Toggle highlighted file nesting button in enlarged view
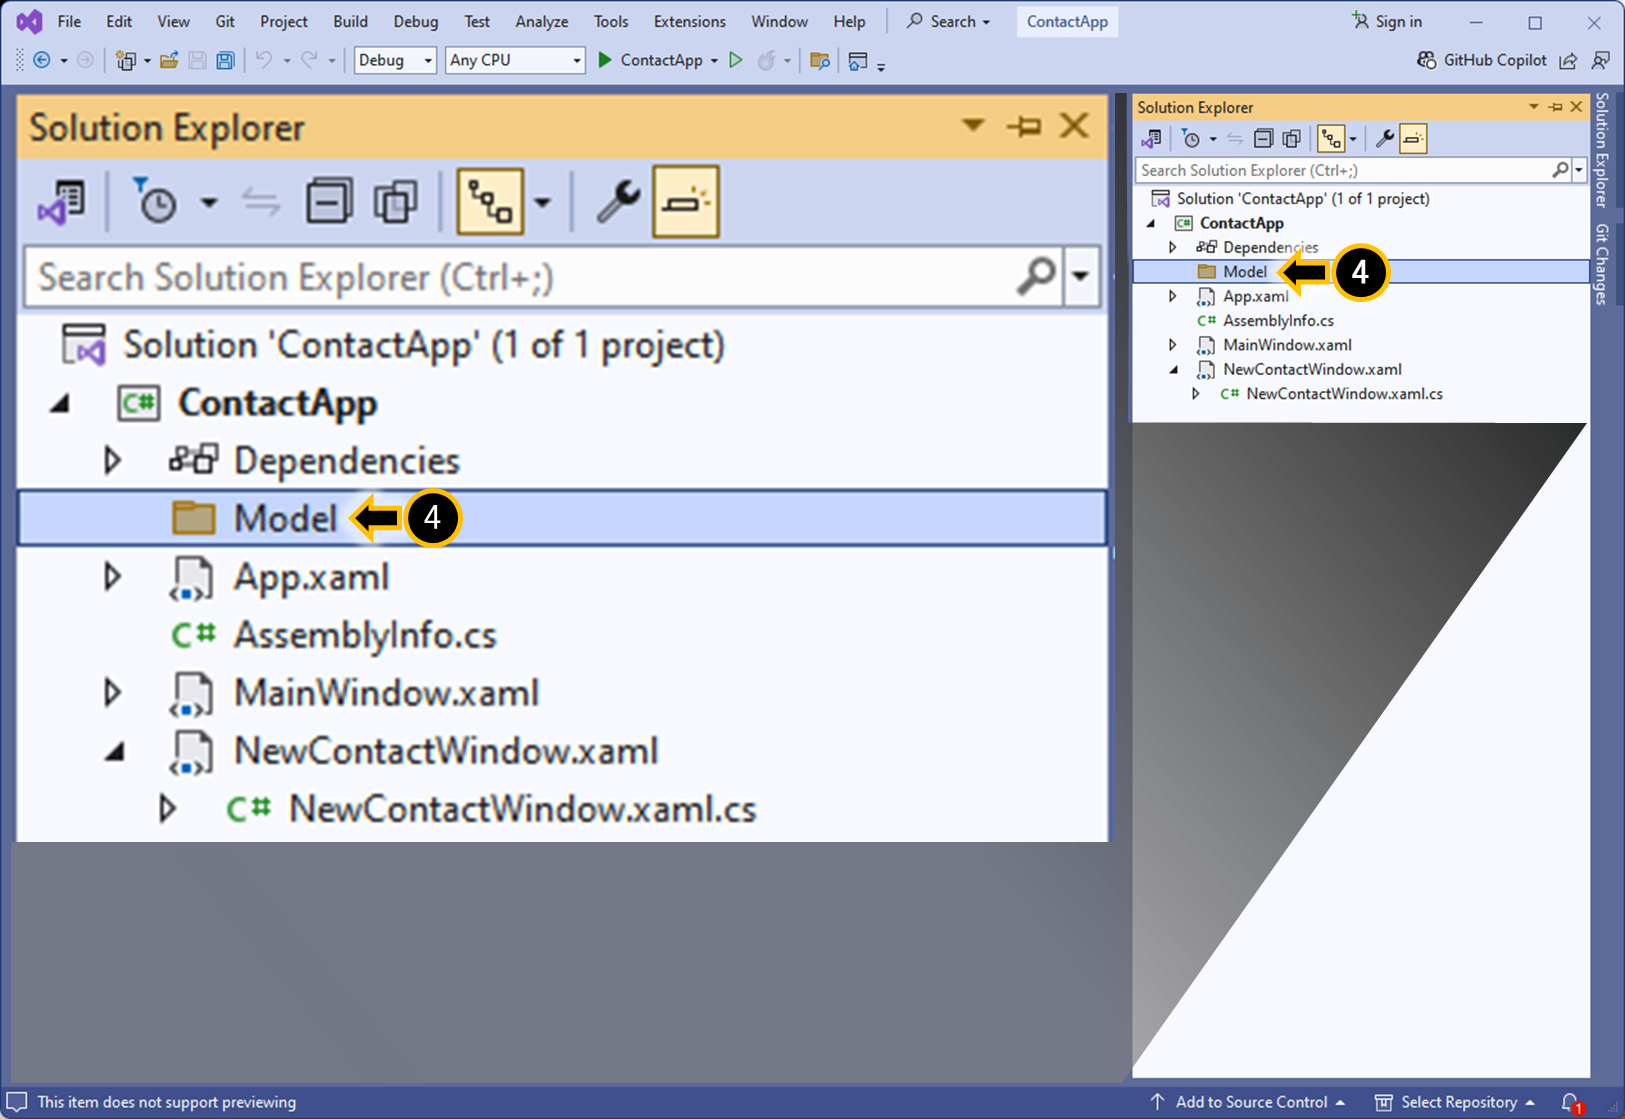 point(490,202)
